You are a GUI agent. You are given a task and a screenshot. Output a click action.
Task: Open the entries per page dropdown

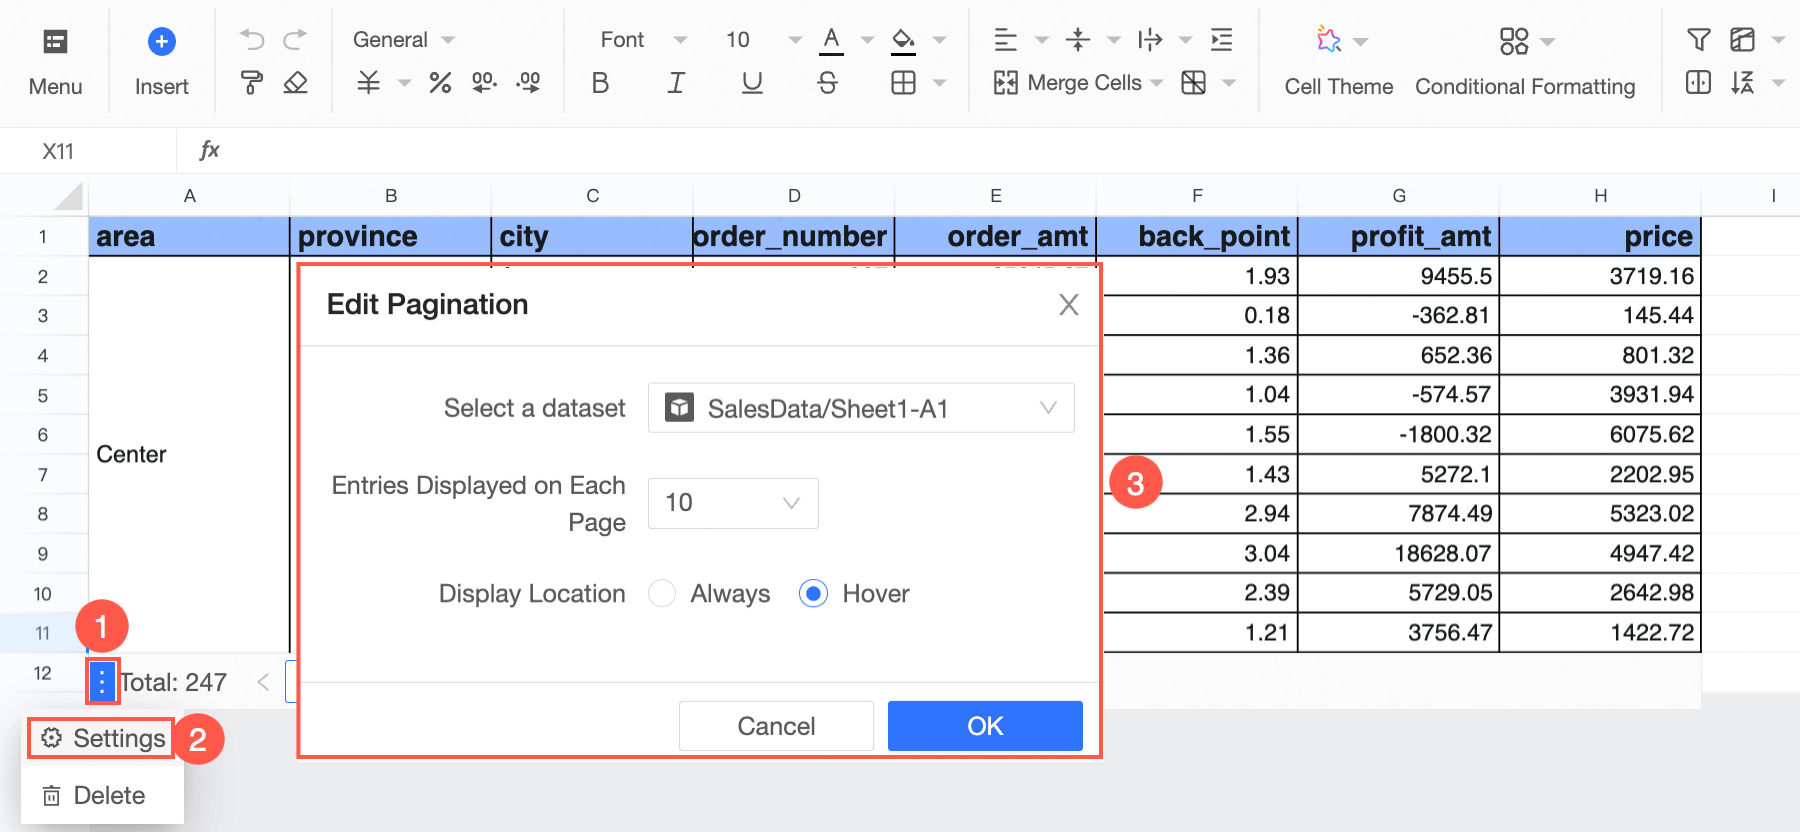tap(733, 503)
